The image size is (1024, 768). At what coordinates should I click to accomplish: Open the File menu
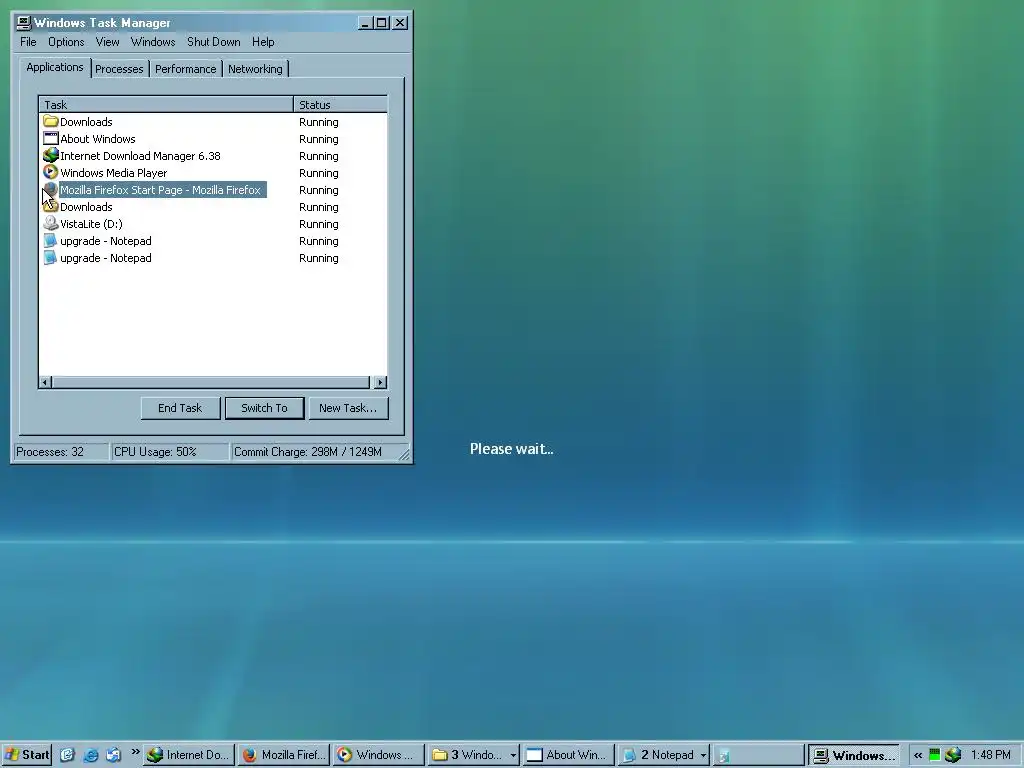click(x=28, y=42)
